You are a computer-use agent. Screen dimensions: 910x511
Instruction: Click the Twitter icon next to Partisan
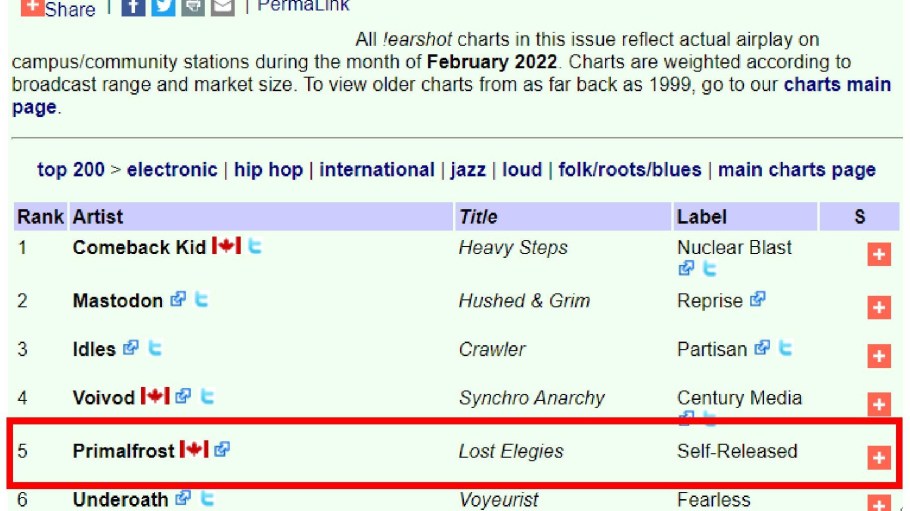(x=786, y=348)
